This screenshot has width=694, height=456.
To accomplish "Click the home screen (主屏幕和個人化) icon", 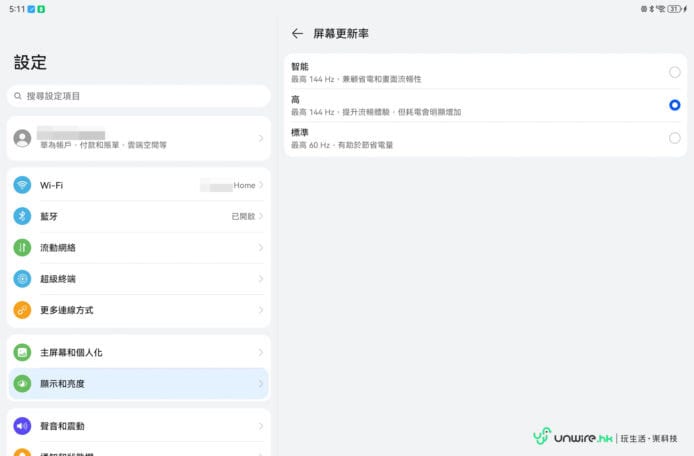I will (x=22, y=353).
